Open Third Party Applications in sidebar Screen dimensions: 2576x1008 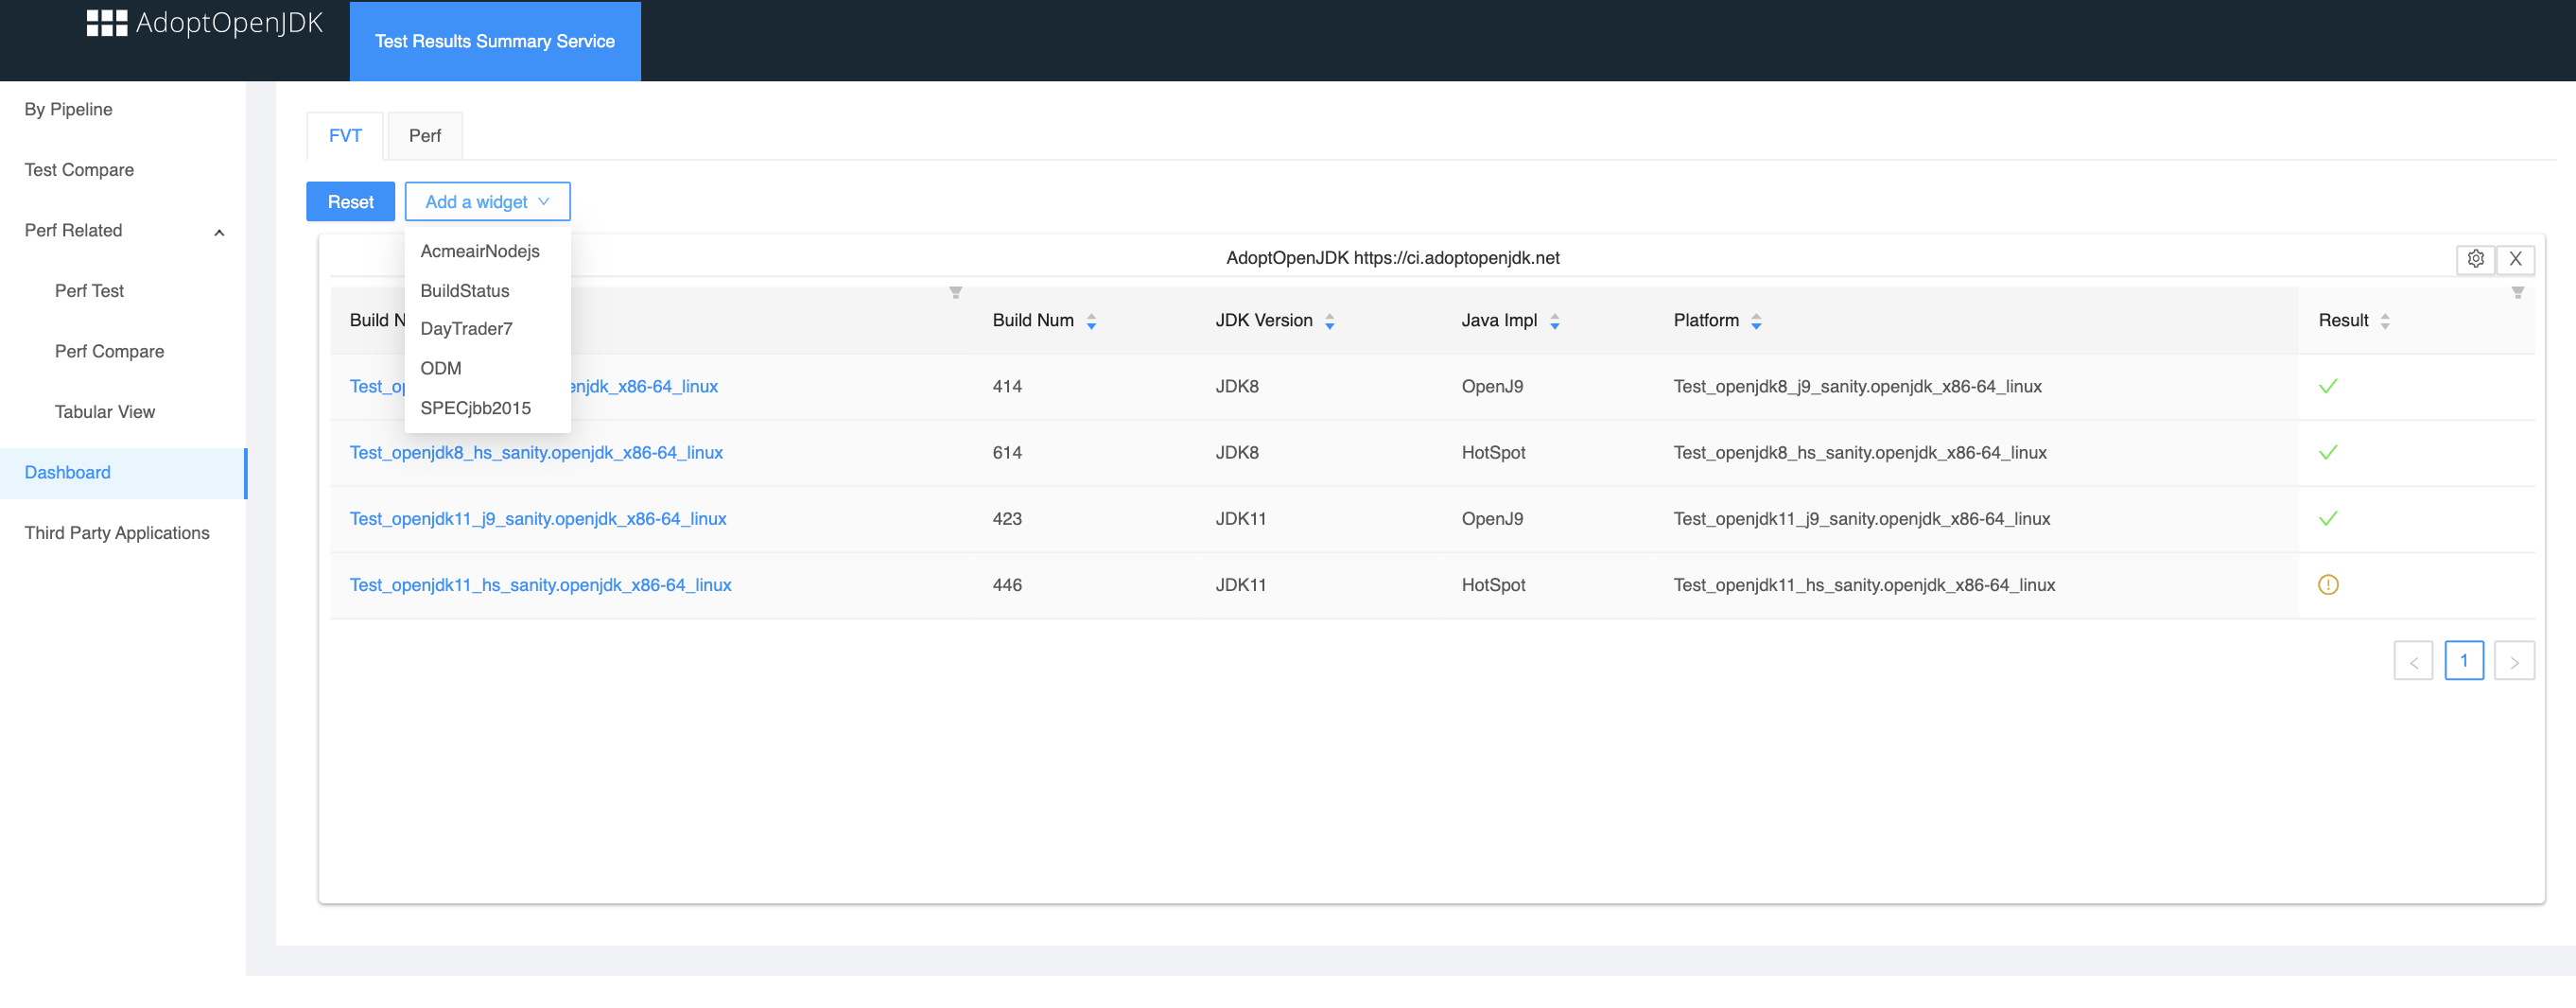[x=117, y=533]
